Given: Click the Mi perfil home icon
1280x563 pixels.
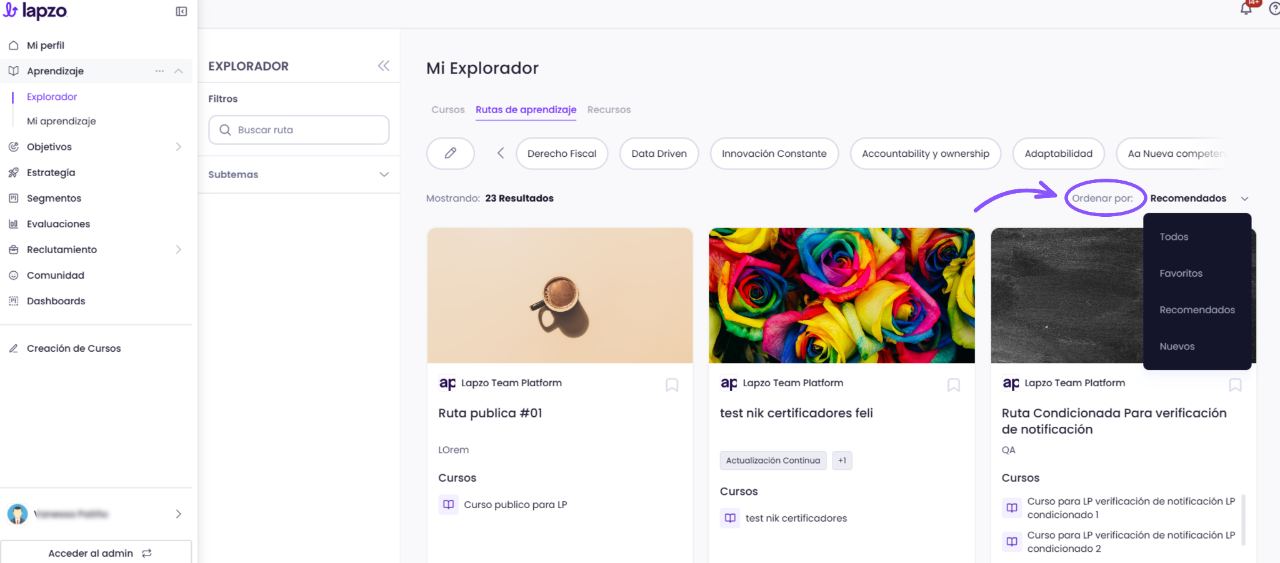Looking at the screenshot, I should coord(13,45).
